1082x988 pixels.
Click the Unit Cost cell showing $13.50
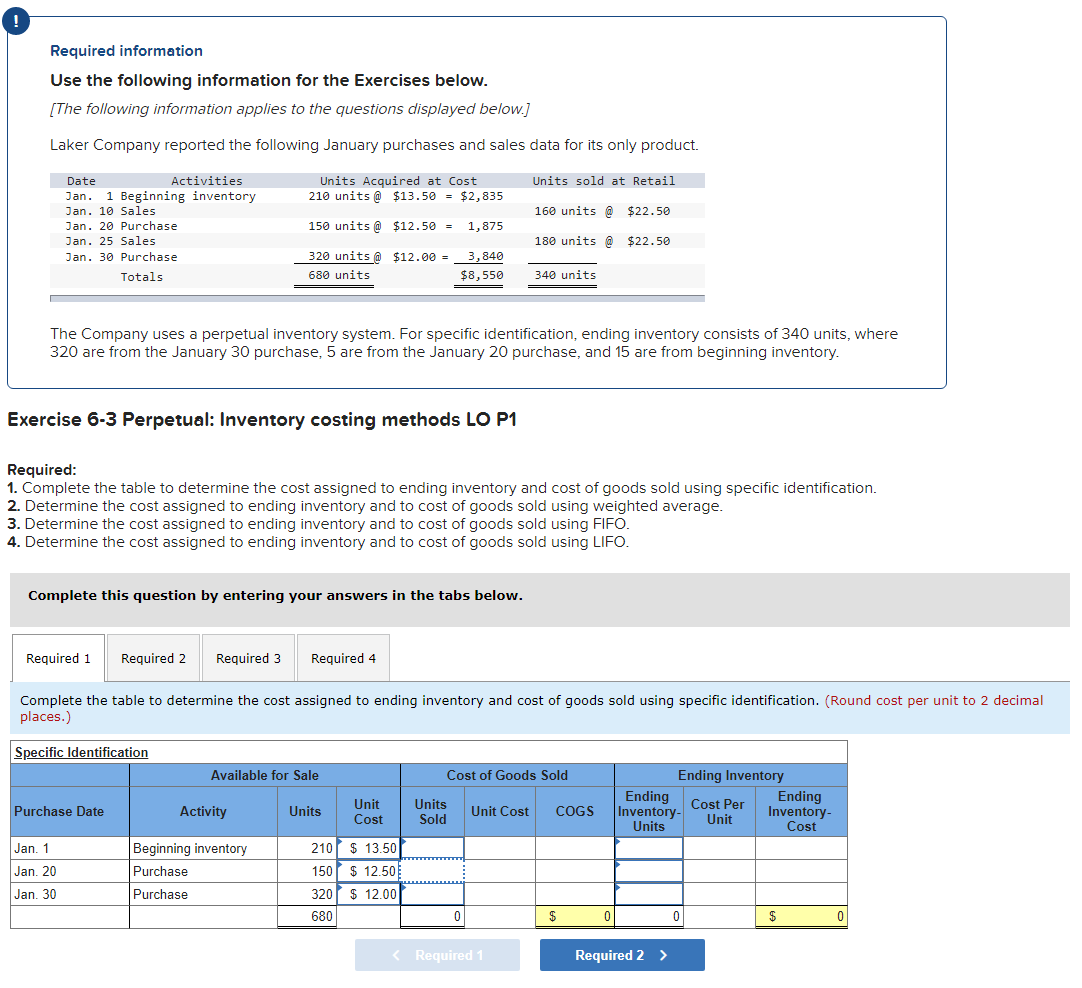pos(368,848)
